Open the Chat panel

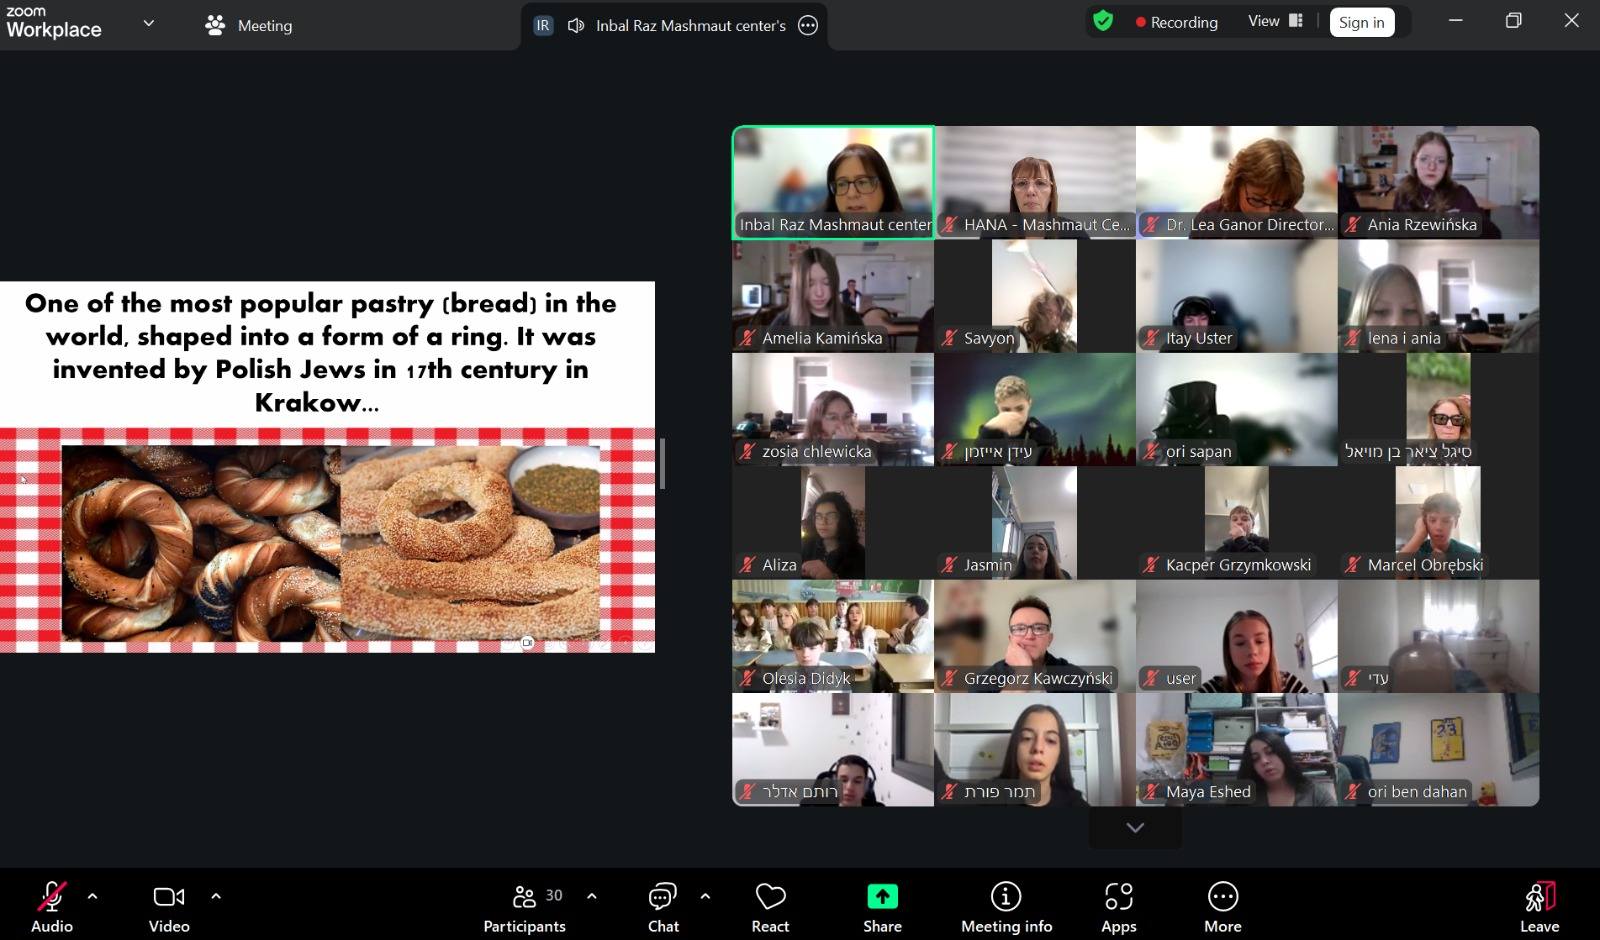coord(663,908)
